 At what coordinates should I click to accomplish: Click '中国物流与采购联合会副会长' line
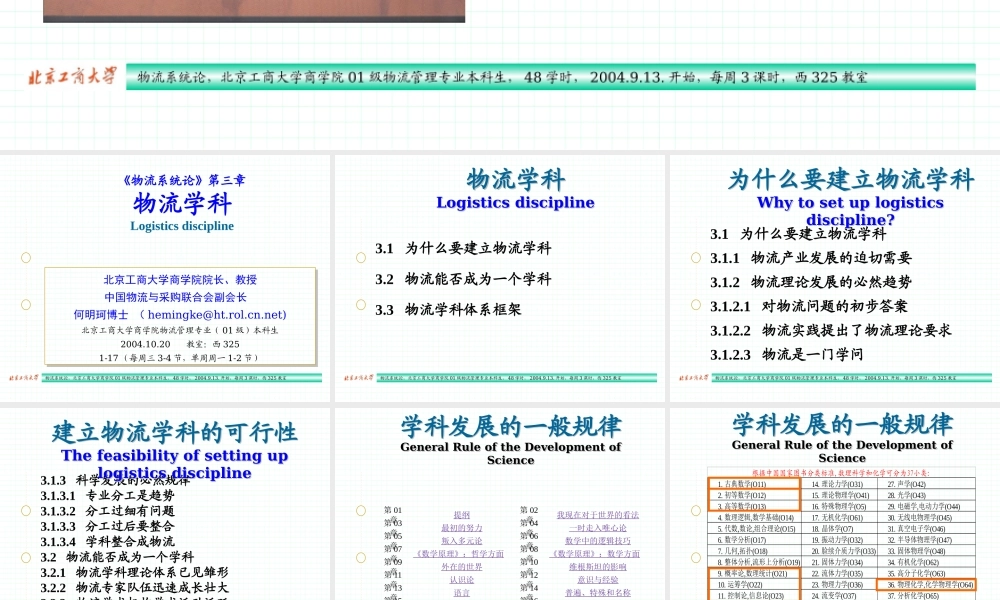click(175, 297)
